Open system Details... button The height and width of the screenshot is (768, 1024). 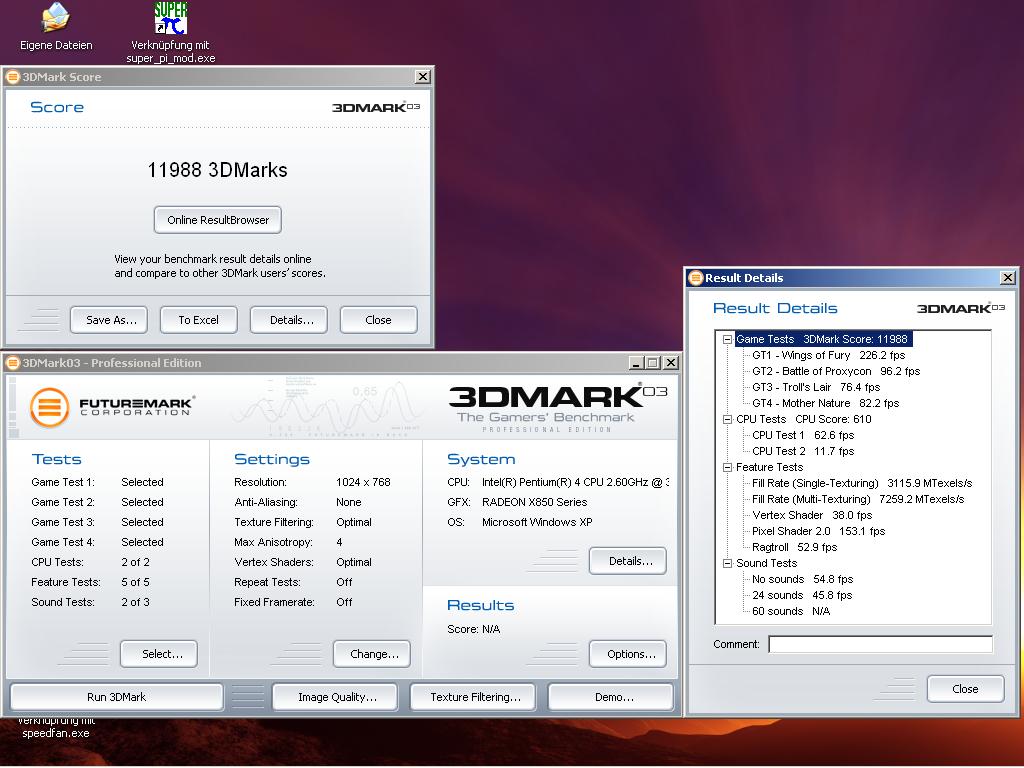628,561
